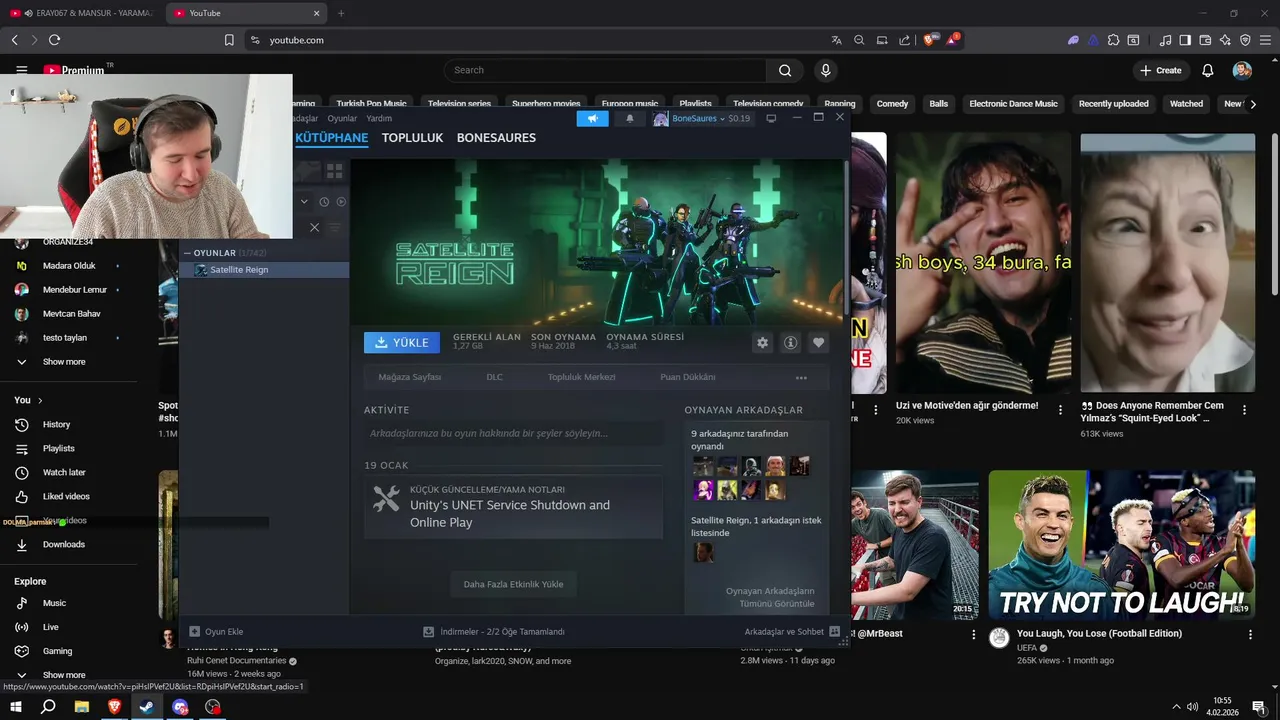Viewport: 1280px width, 720px height.
Task: Start YouTube voice search microphone
Action: [825, 70]
